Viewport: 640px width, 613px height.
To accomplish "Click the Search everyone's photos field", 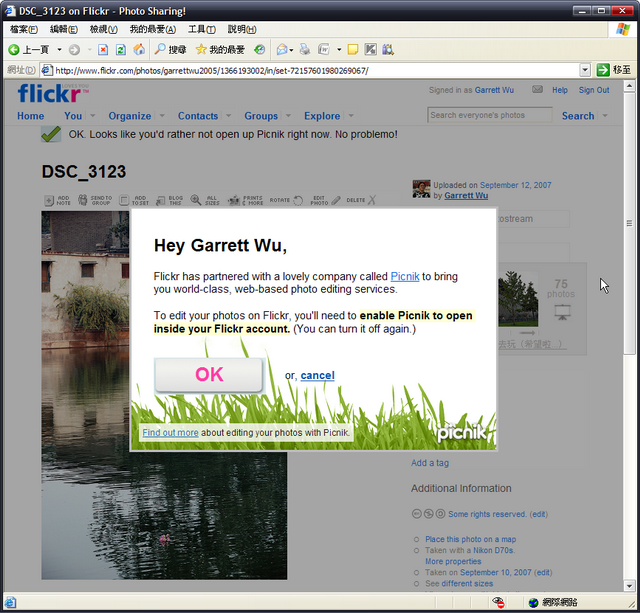I will pos(489,115).
